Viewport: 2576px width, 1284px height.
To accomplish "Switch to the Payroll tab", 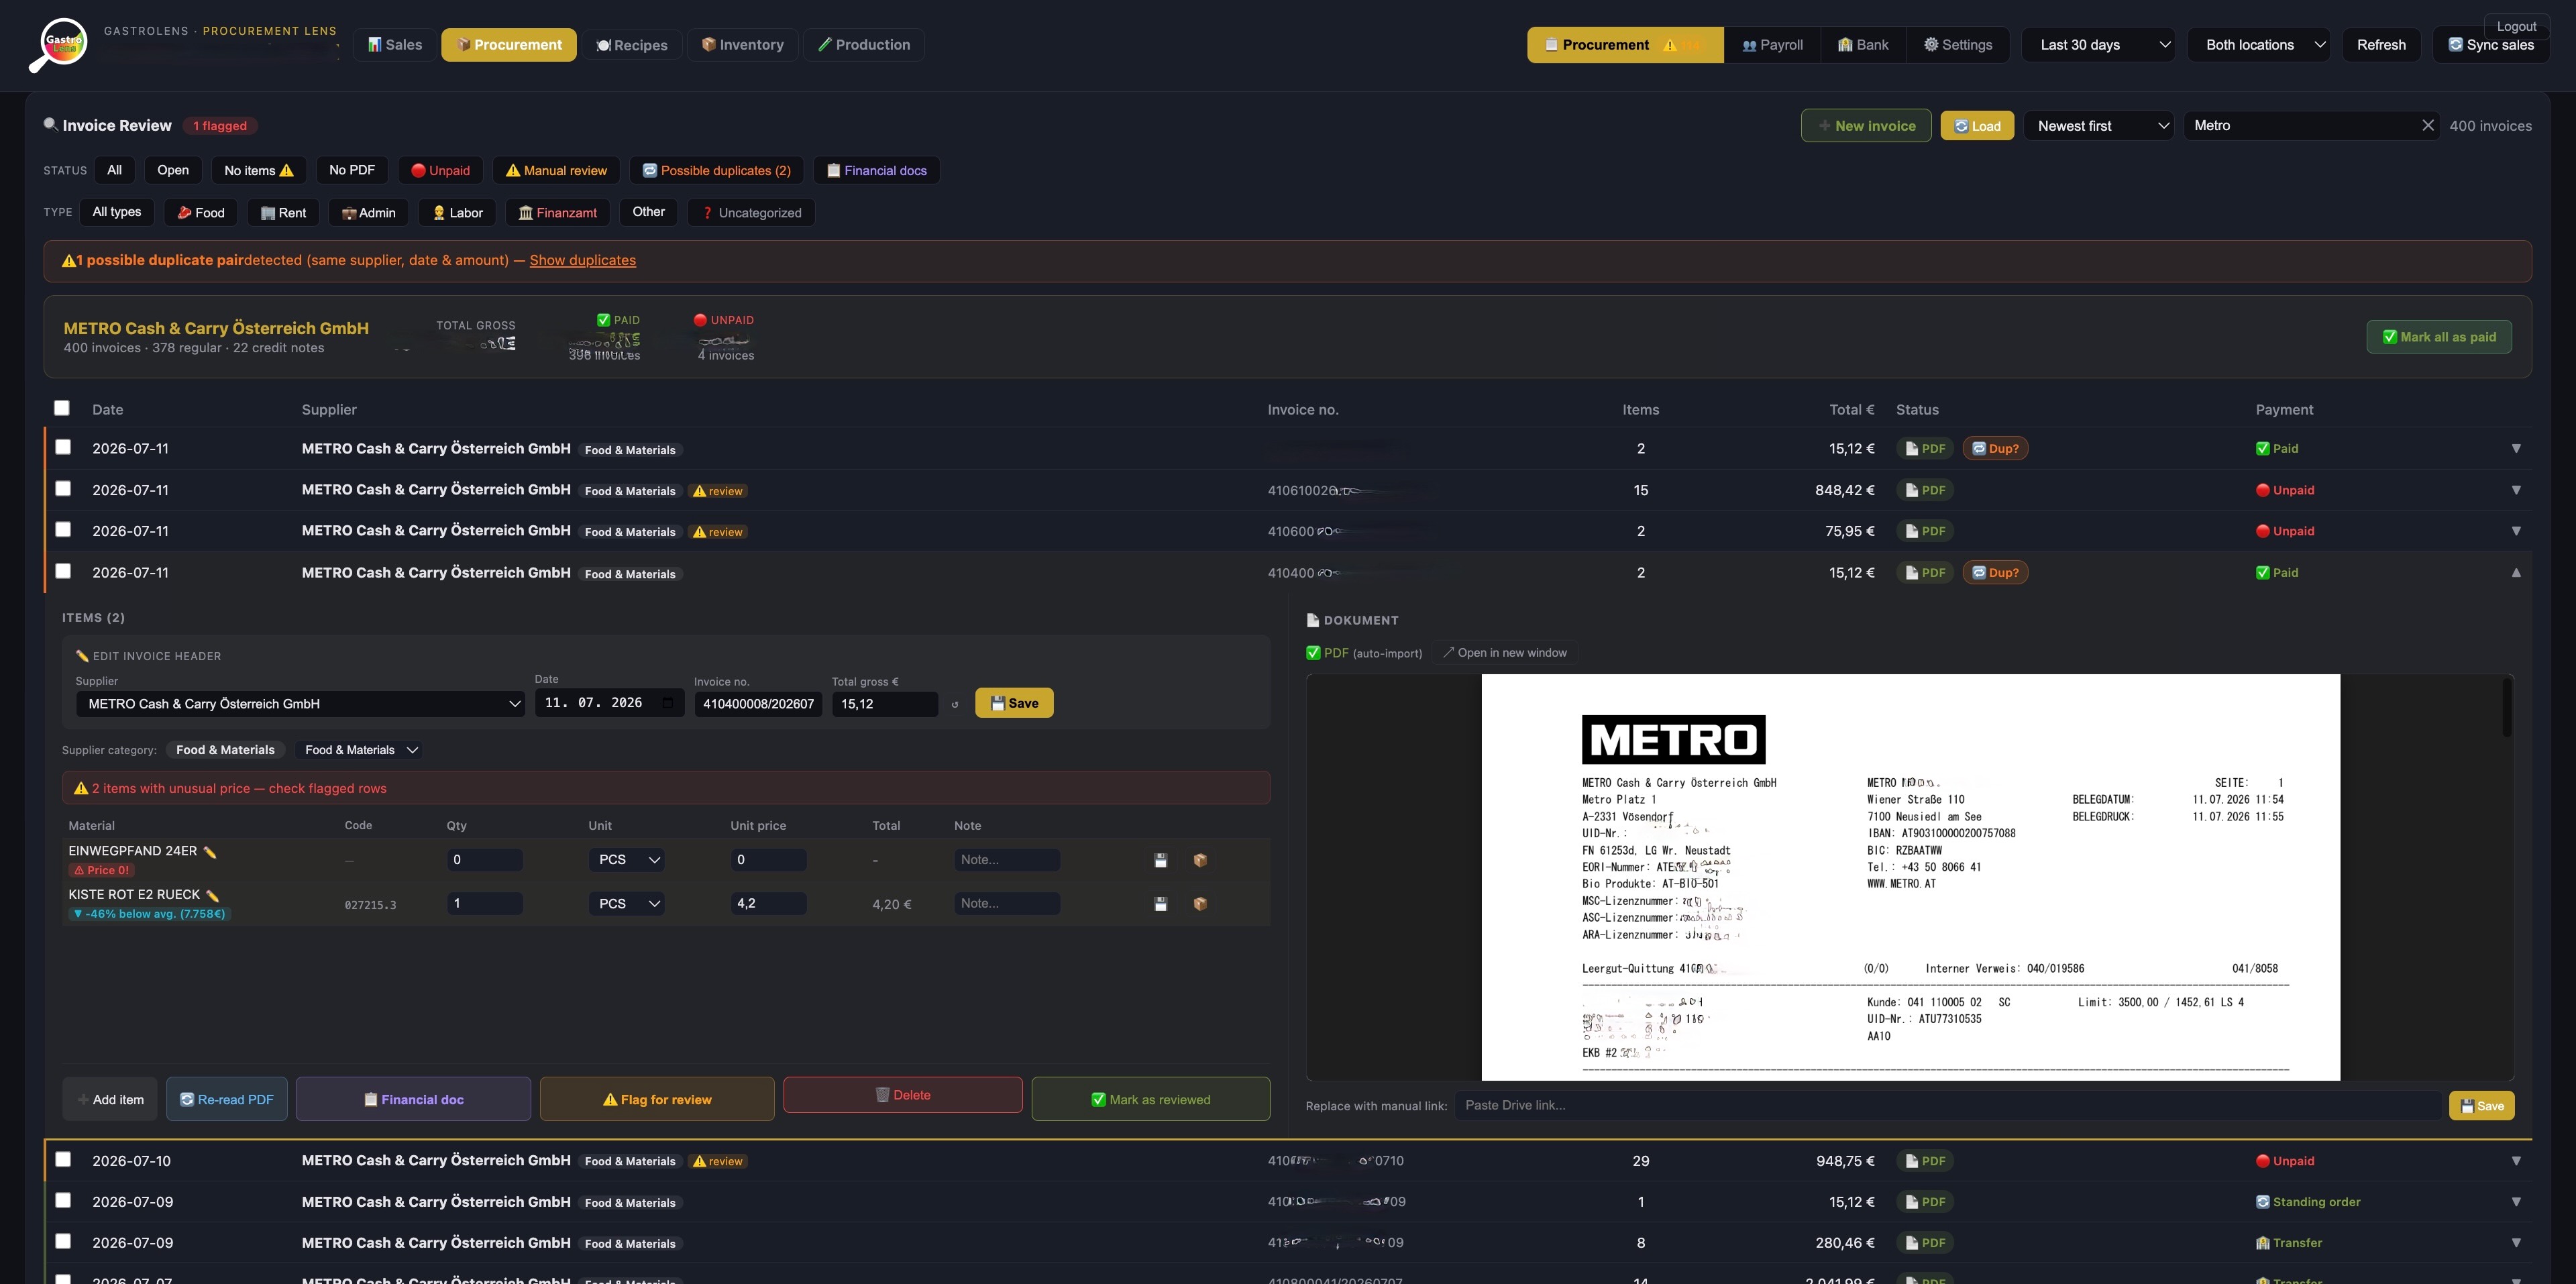I will click(1772, 45).
